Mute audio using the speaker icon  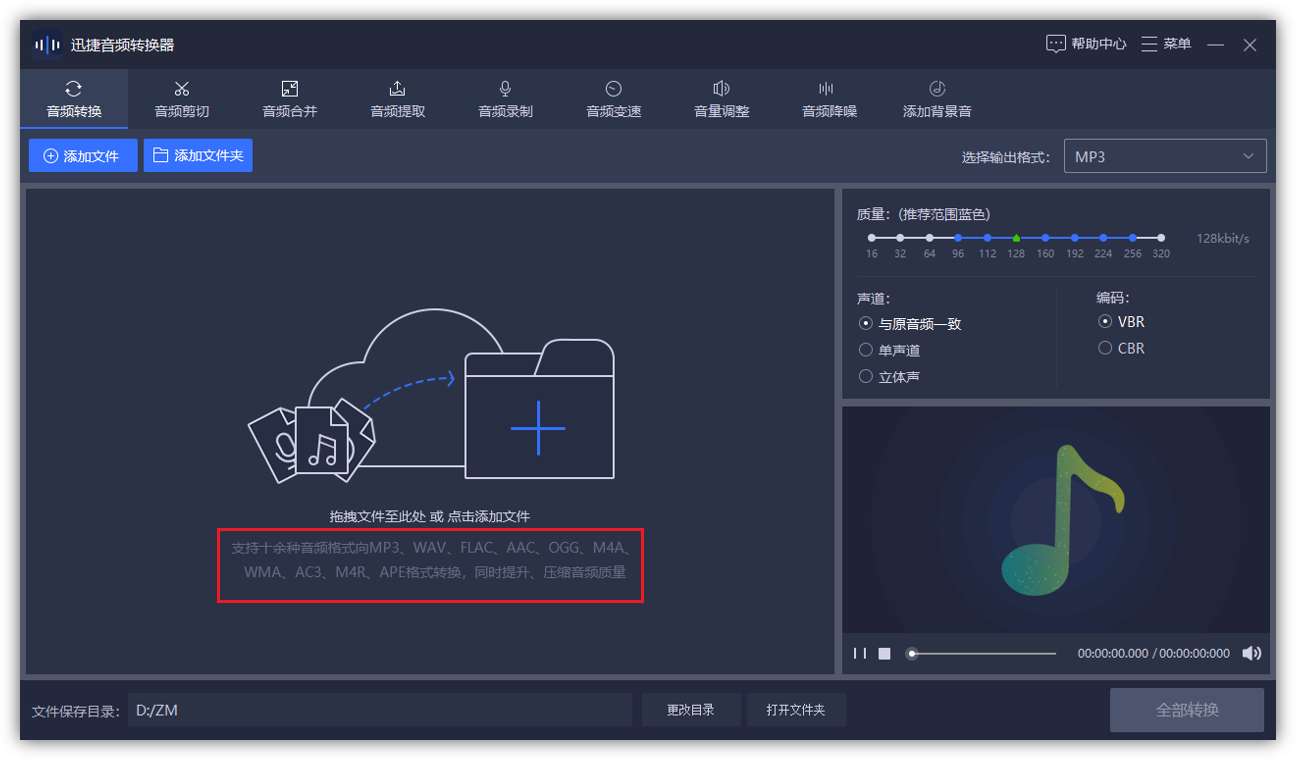(1251, 653)
